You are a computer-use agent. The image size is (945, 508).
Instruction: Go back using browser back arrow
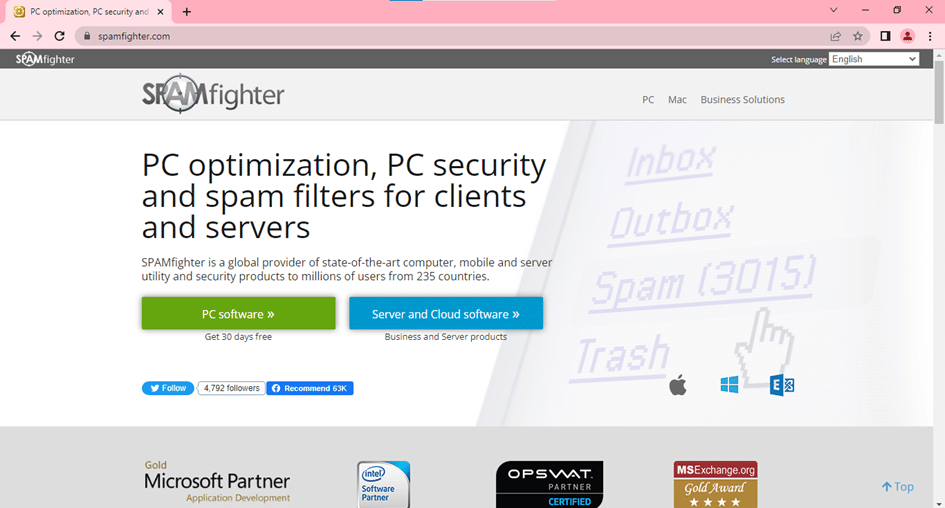pyautogui.click(x=15, y=36)
